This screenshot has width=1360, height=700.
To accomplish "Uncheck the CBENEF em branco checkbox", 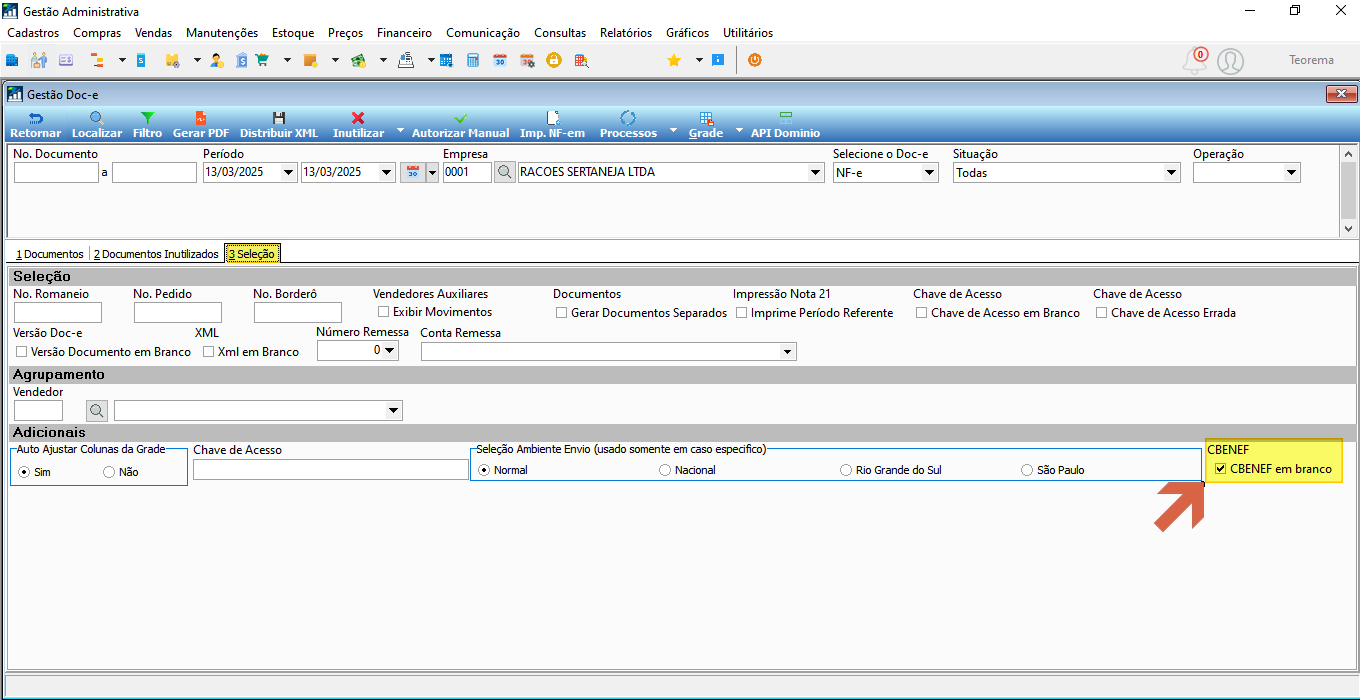I will 1220,469.
